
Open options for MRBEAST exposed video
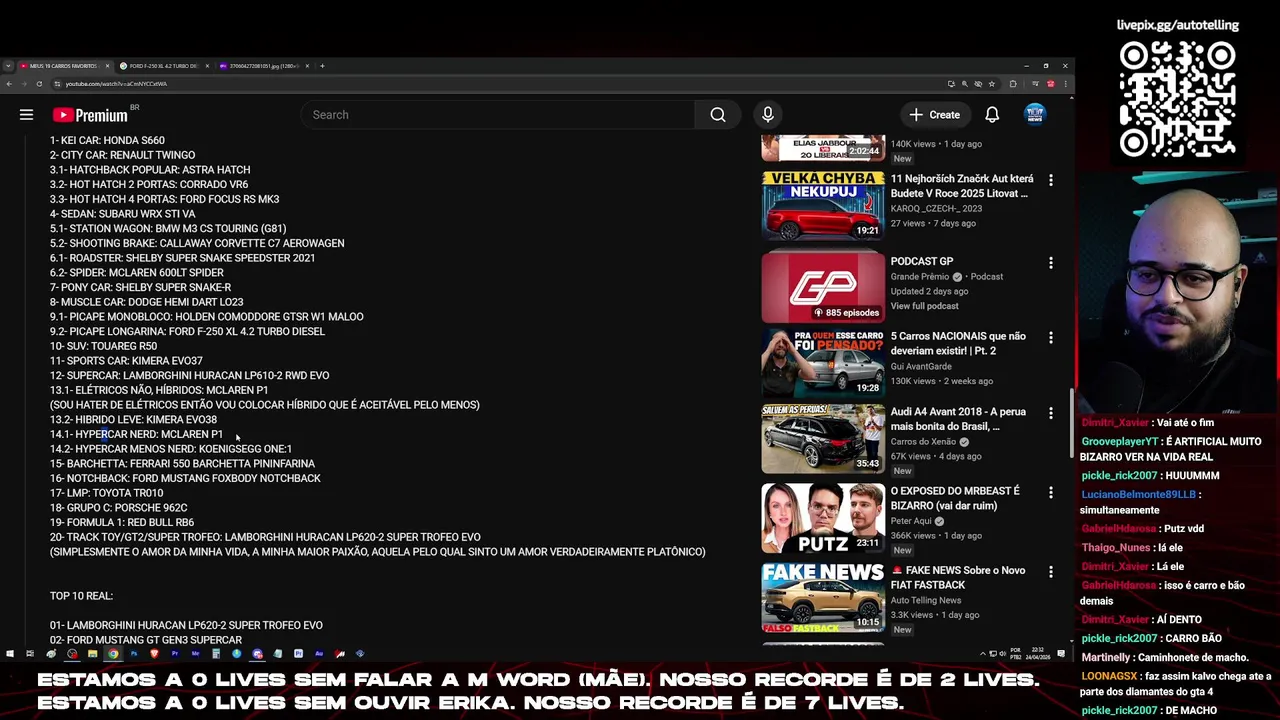[1050, 493]
